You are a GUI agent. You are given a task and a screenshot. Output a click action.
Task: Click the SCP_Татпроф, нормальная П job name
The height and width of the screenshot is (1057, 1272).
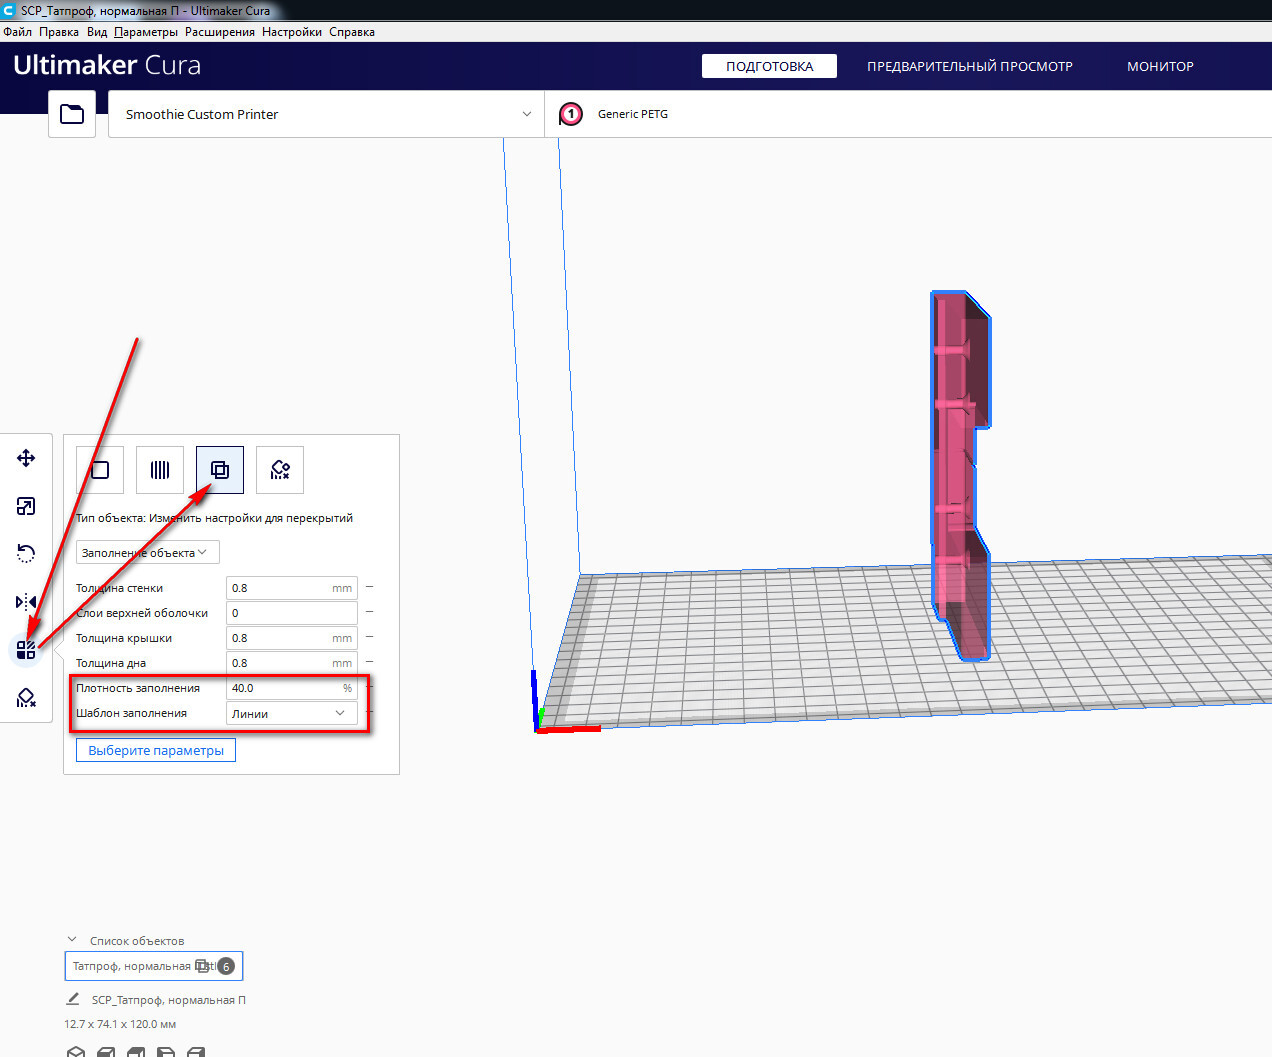(168, 1000)
